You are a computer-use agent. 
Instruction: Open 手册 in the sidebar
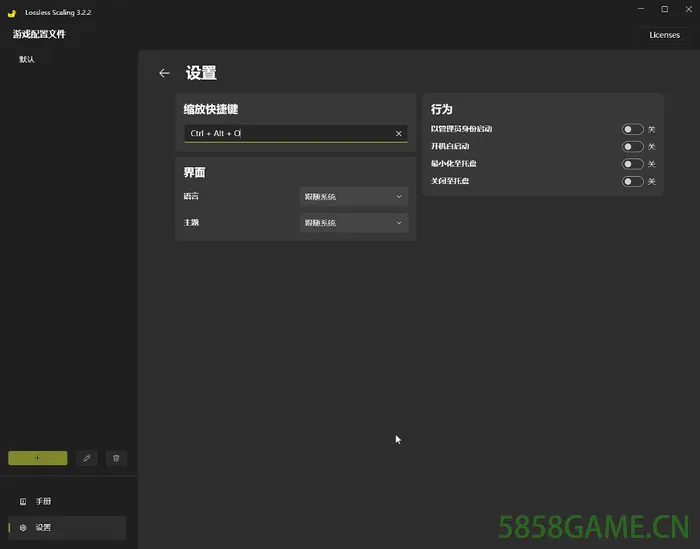pyautogui.click(x=67, y=501)
